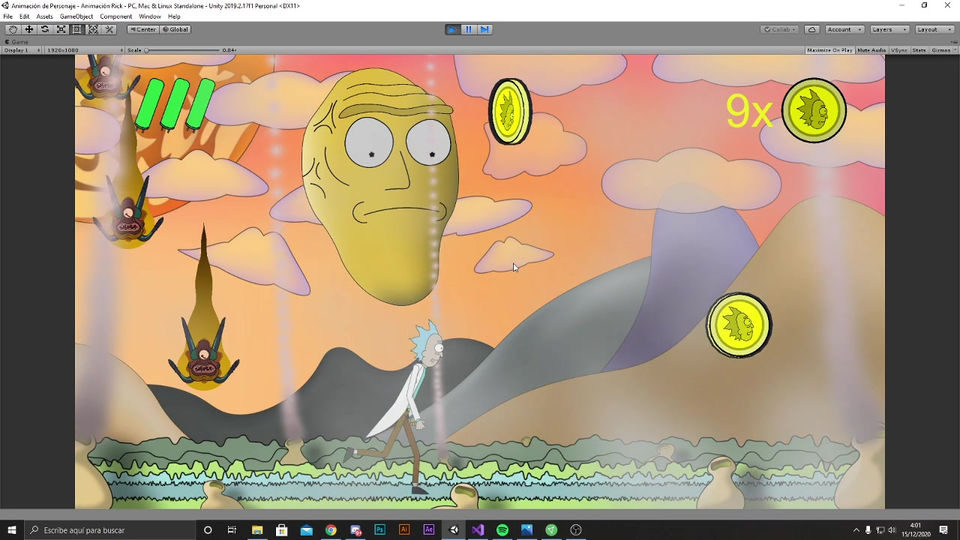Open Visual Studio from the taskbar
The image size is (960, 540).
[478, 530]
